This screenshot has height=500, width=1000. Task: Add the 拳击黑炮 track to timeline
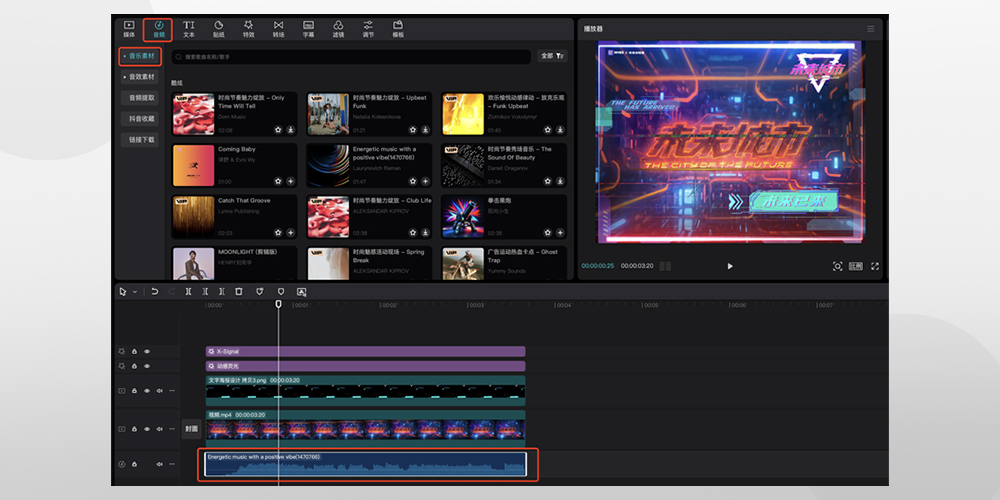pyautogui.click(x=560, y=233)
